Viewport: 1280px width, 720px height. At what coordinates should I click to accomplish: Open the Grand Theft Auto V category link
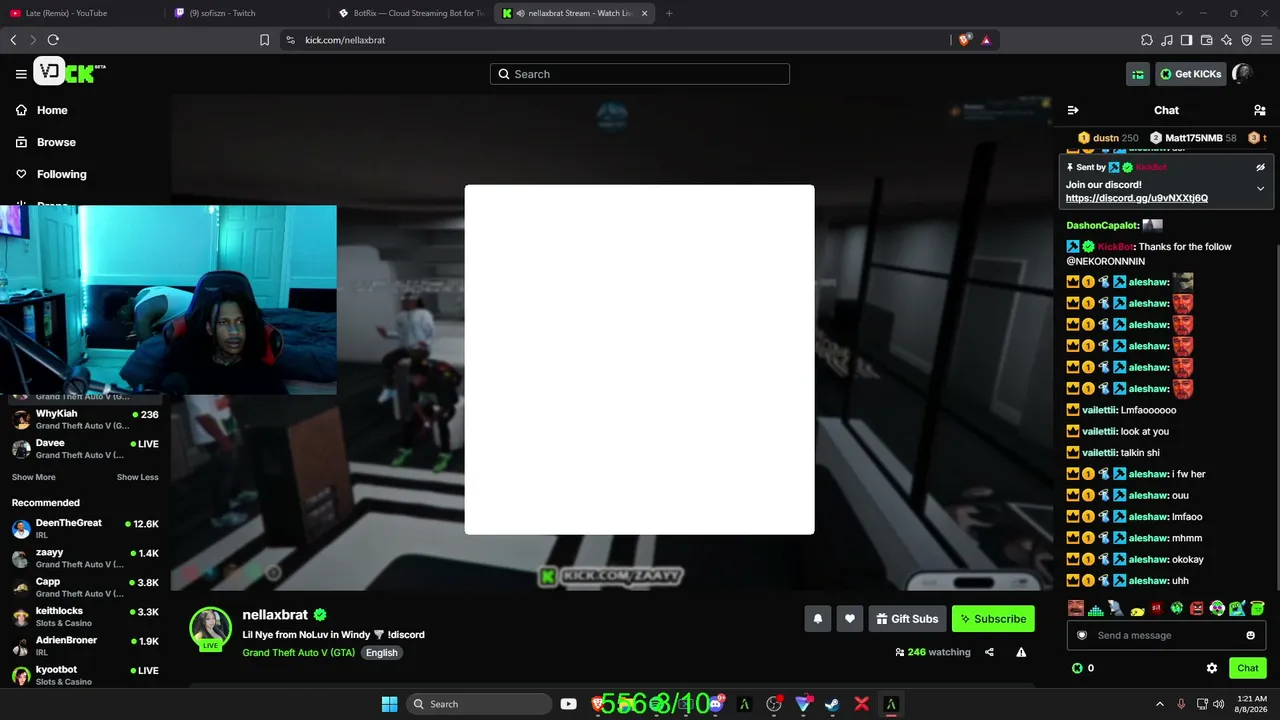tap(299, 653)
